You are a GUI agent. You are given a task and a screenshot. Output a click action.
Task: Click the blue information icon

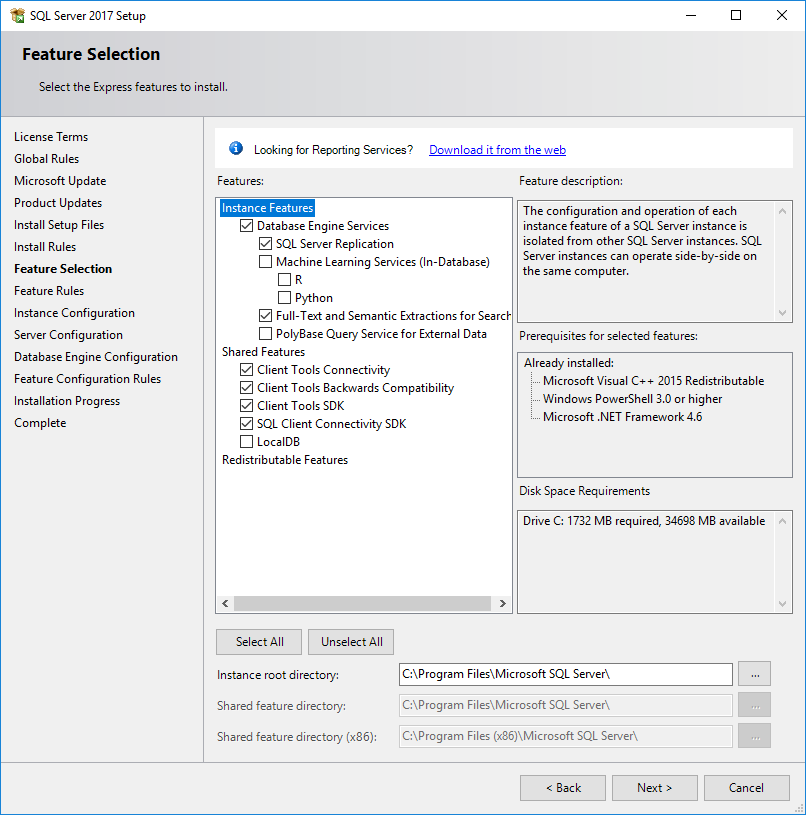tap(236, 149)
